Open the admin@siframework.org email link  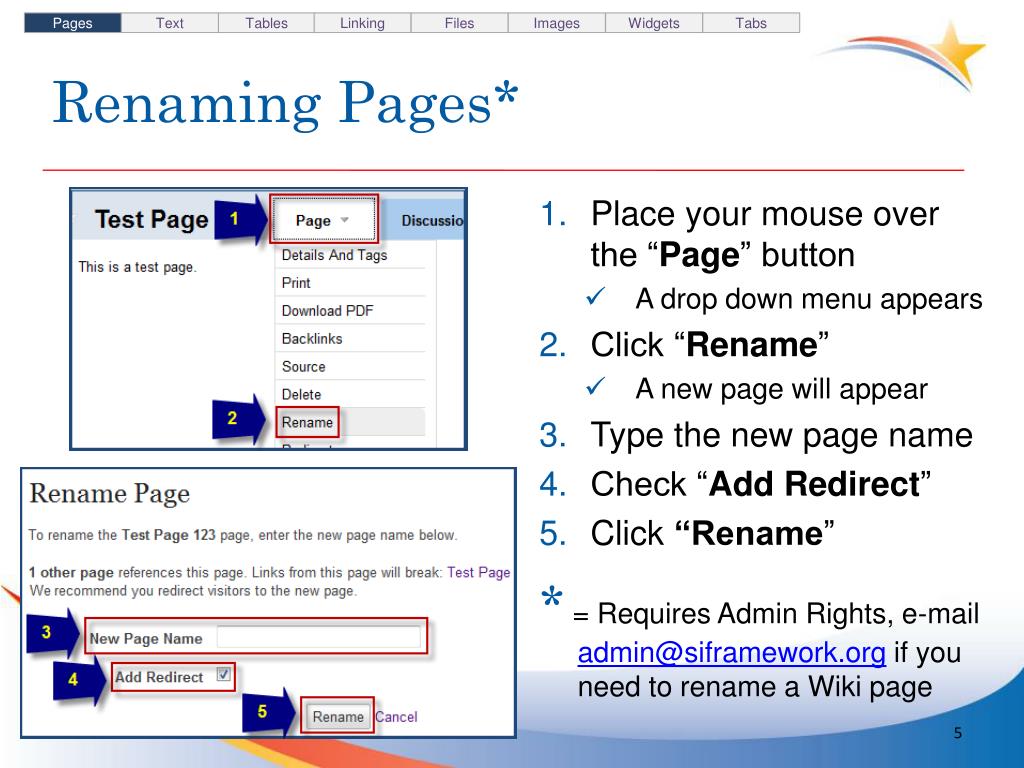731,653
